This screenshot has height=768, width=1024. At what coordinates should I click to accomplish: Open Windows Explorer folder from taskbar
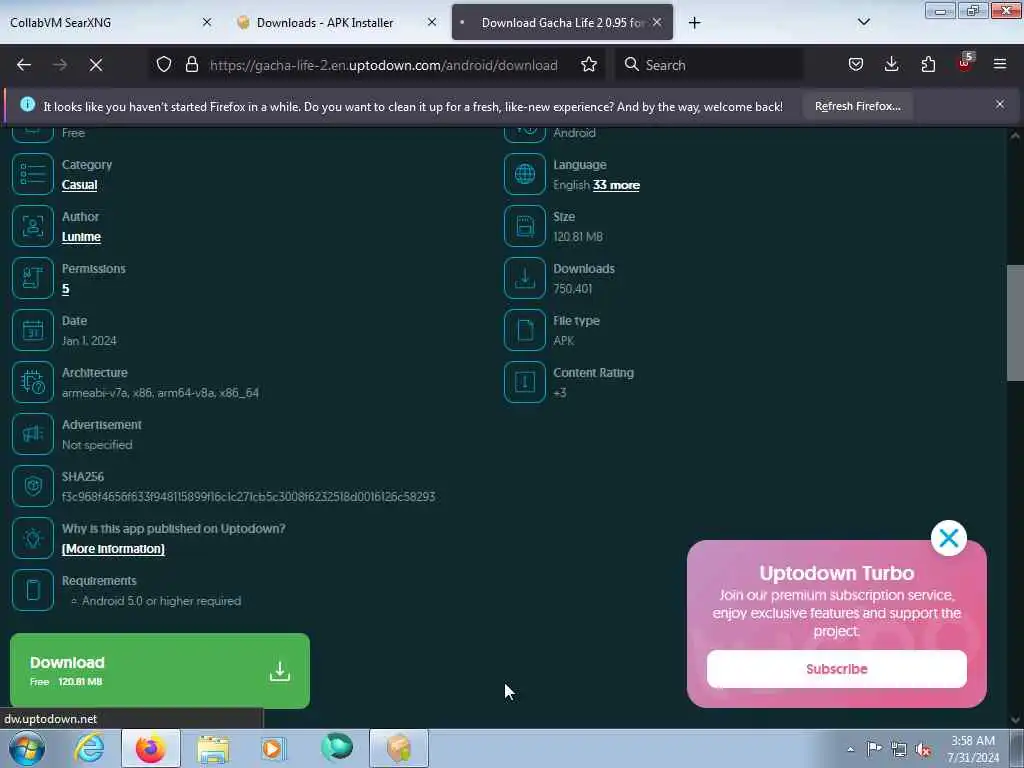click(x=213, y=748)
